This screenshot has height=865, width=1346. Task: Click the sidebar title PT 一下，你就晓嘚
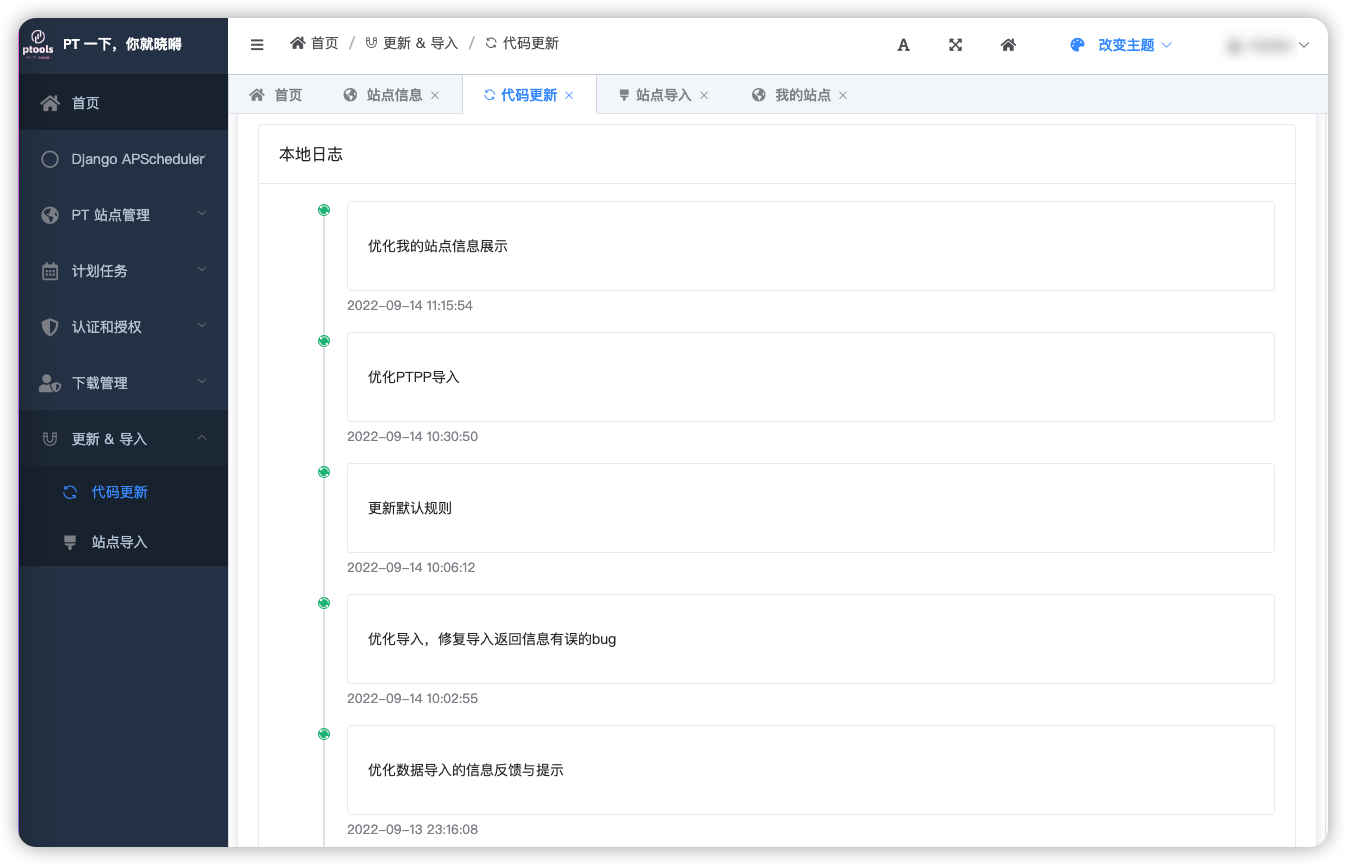coord(122,44)
